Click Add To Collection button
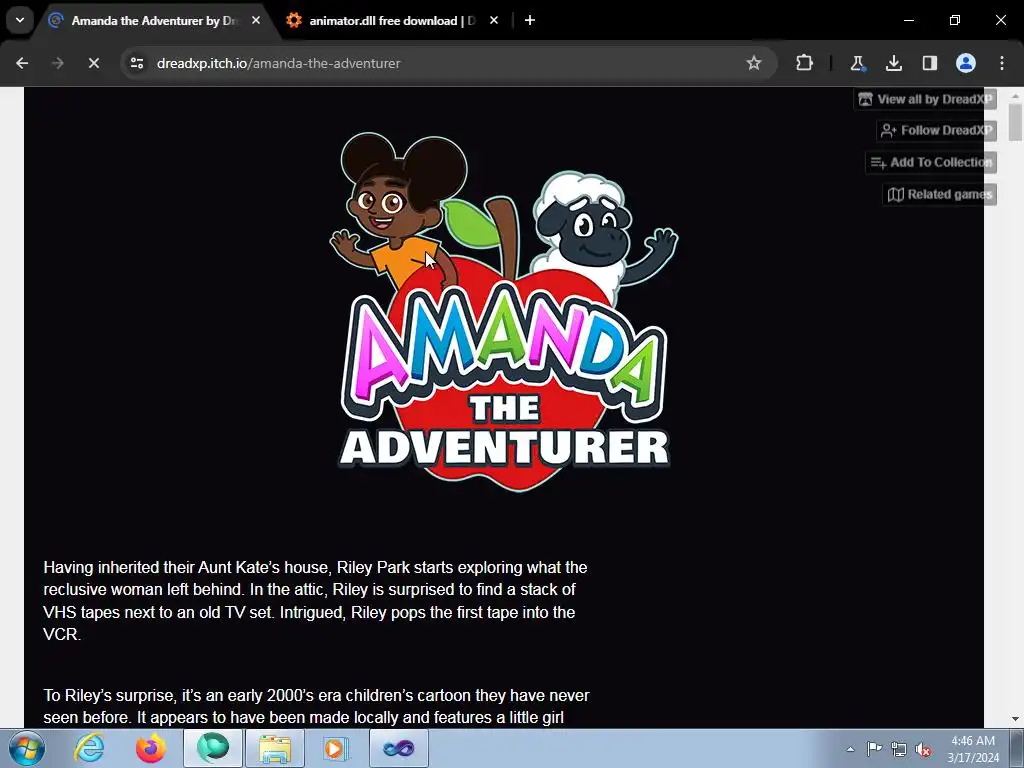 point(931,163)
